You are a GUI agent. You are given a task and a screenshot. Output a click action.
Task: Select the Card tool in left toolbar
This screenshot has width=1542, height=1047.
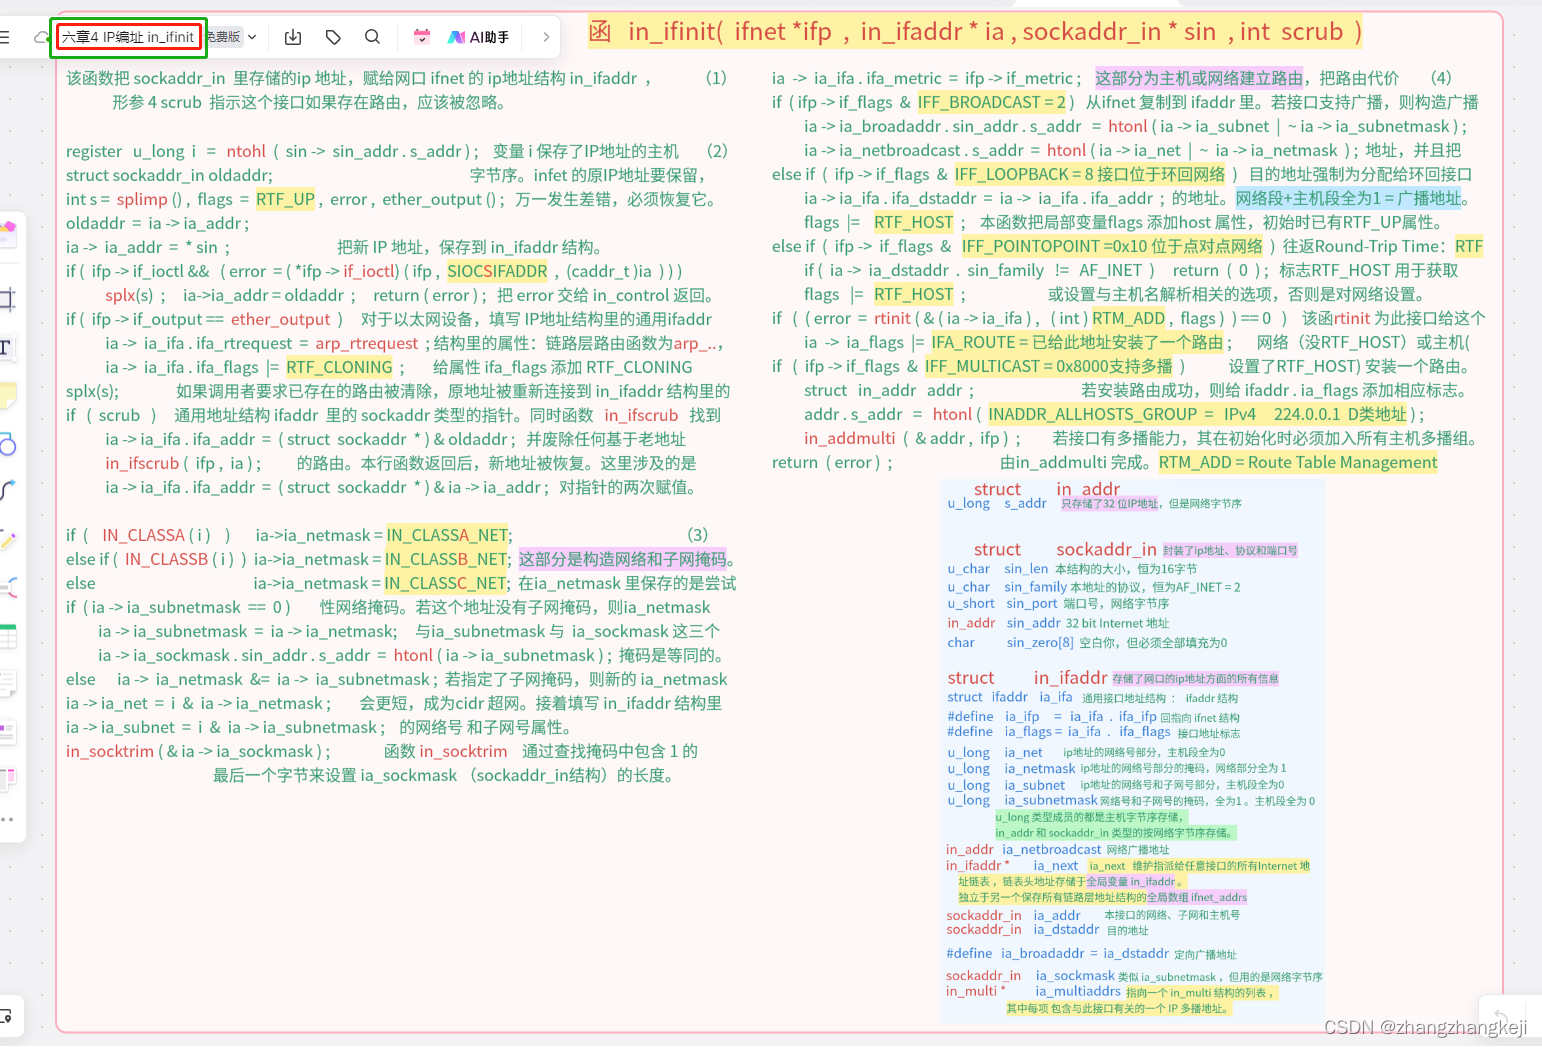coord(7,732)
